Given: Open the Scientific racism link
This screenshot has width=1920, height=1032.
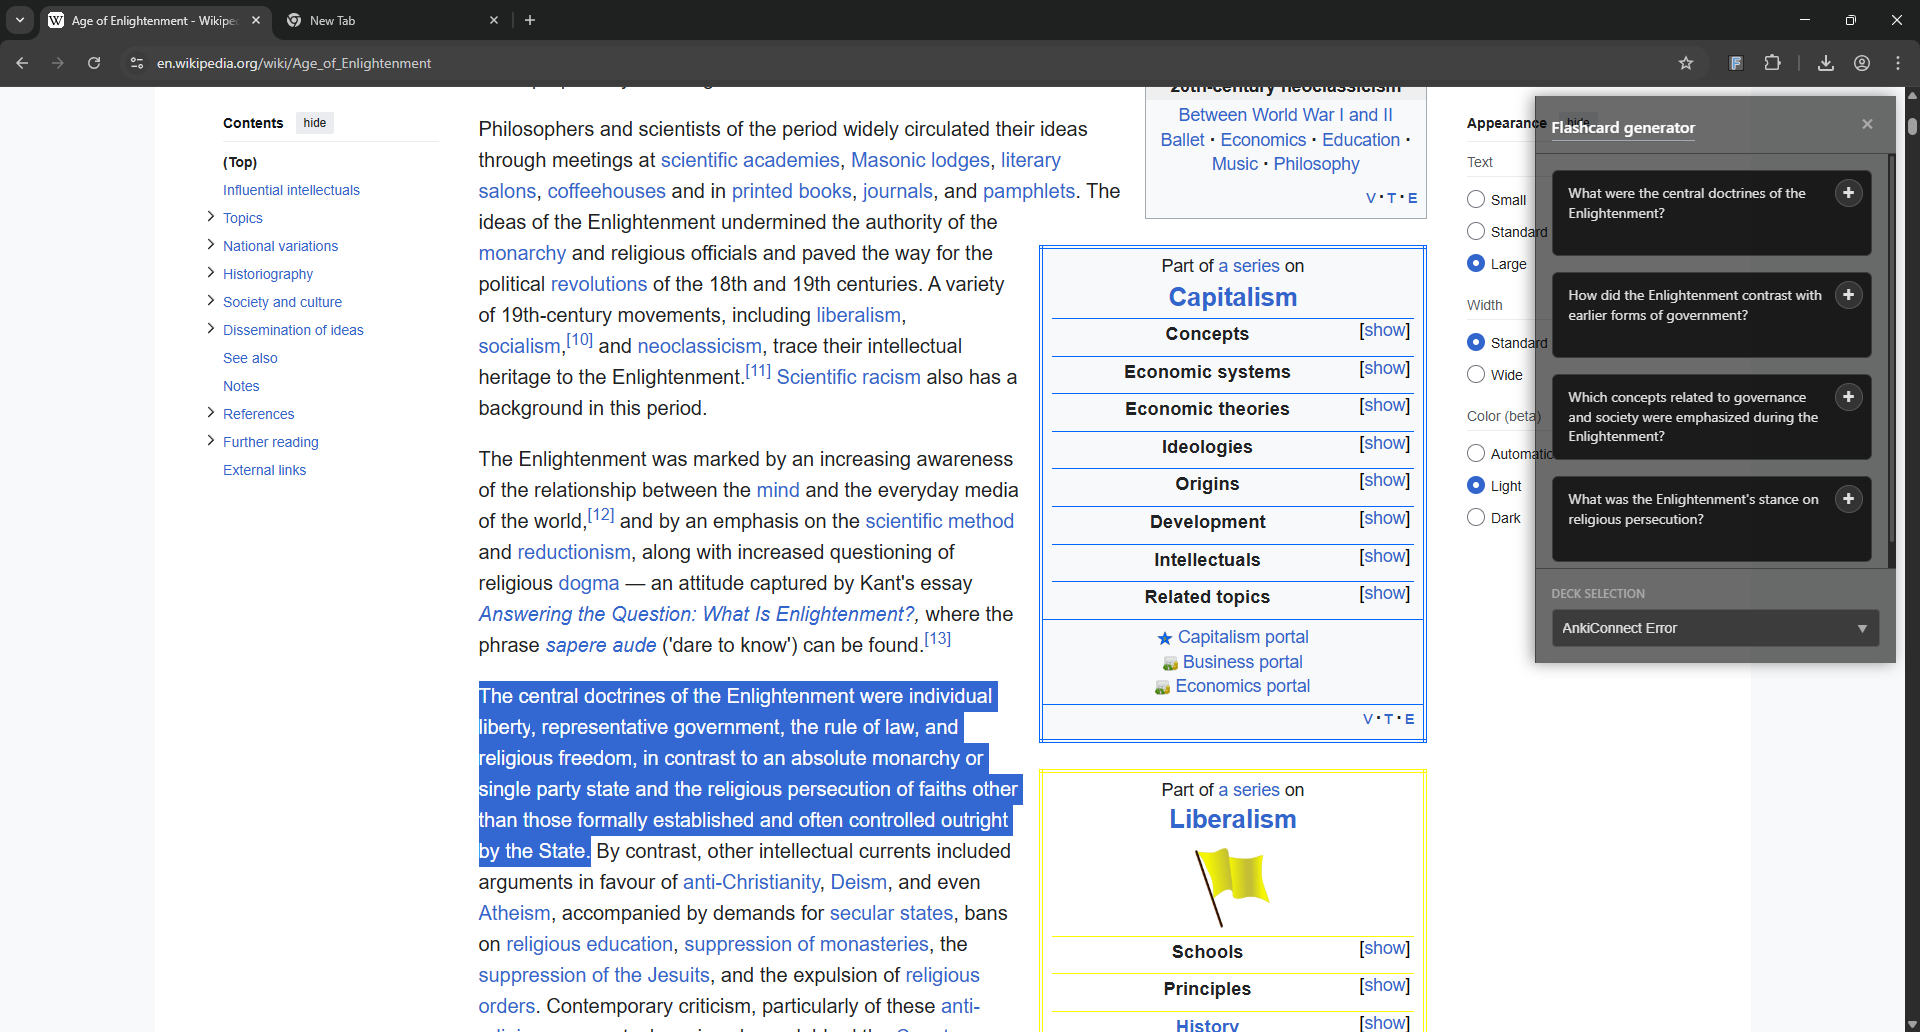Looking at the screenshot, I should (x=848, y=377).
